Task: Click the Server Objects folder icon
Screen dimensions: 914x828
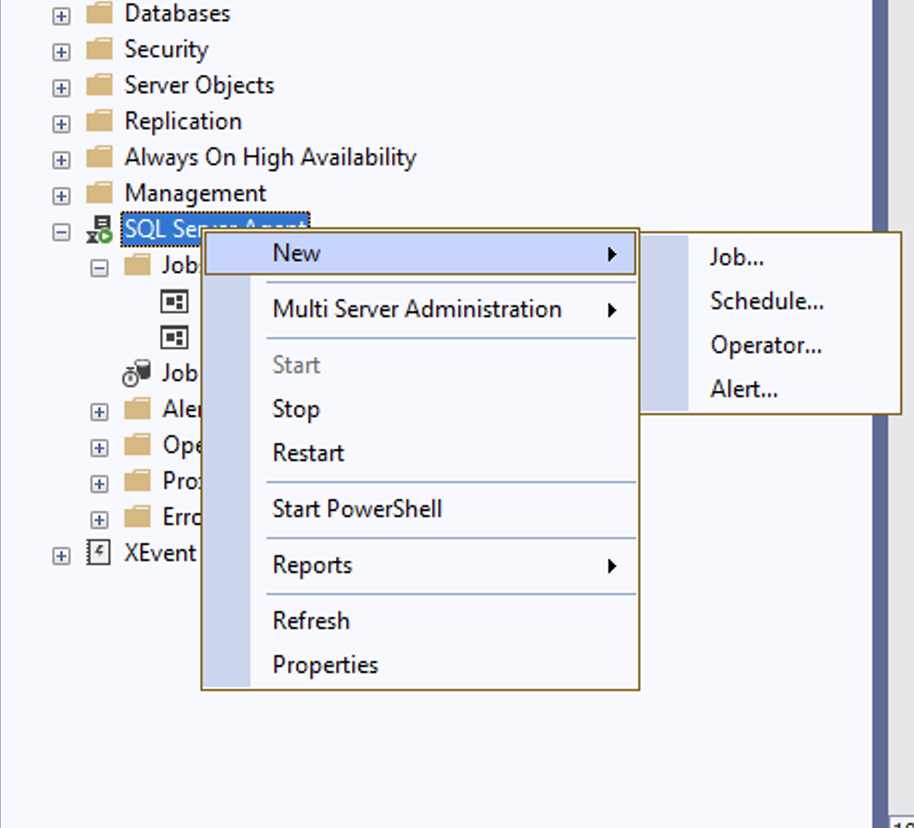Action: [x=100, y=85]
